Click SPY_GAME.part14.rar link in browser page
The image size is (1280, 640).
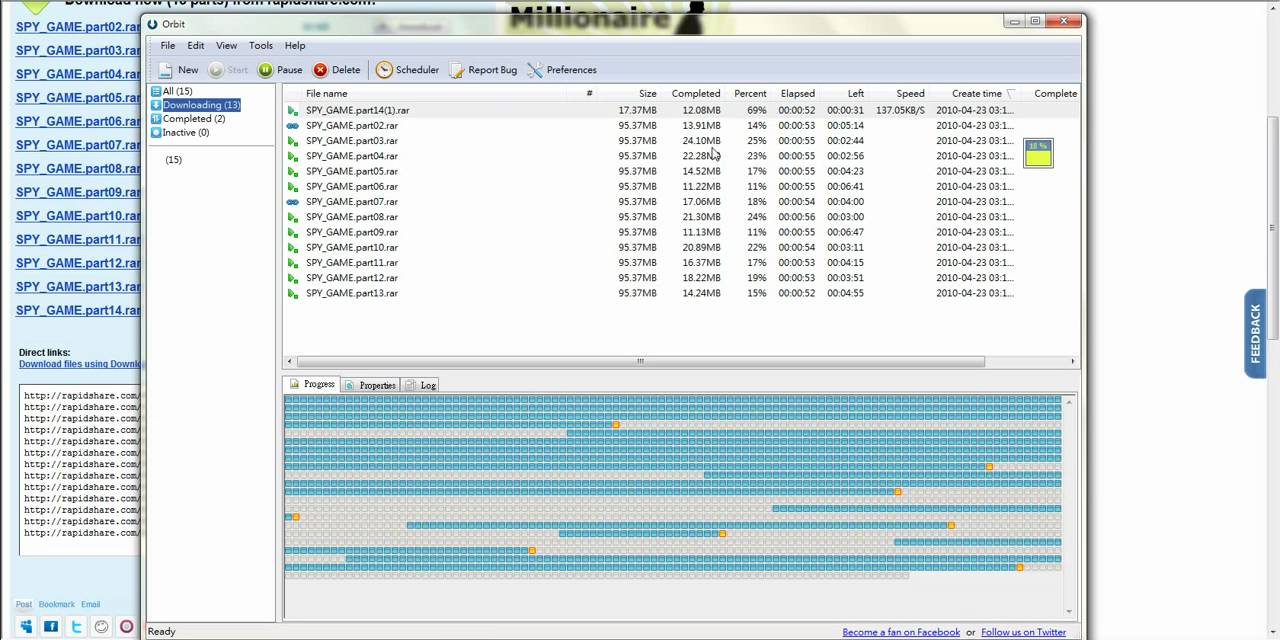[78, 310]
